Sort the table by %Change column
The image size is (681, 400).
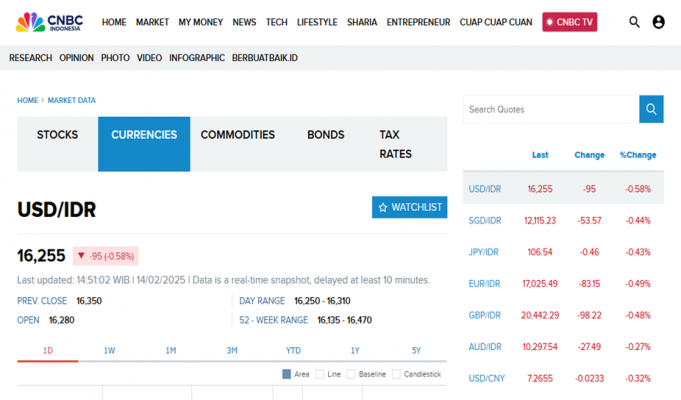pyautogui.click(x=638, y=155)
